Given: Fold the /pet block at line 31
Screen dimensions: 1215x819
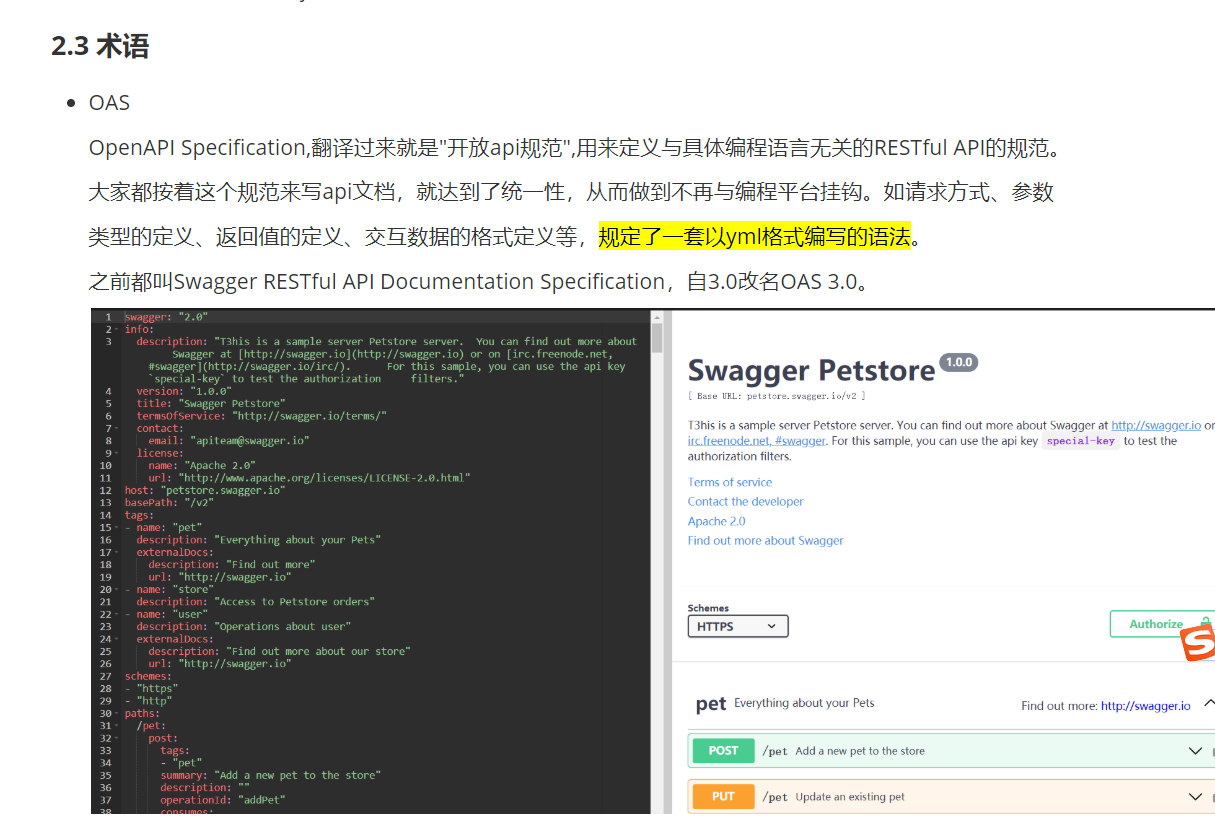Looking at the screenshot, I should (118, 726).
